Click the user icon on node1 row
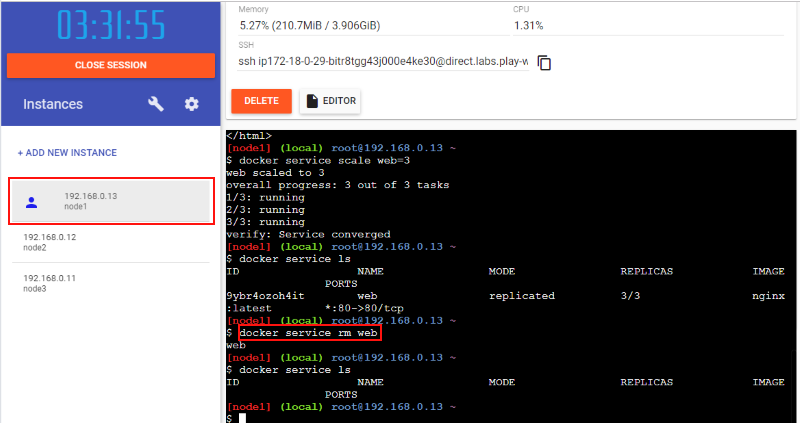This screenshot has width=800, height=423. point(32,203)
